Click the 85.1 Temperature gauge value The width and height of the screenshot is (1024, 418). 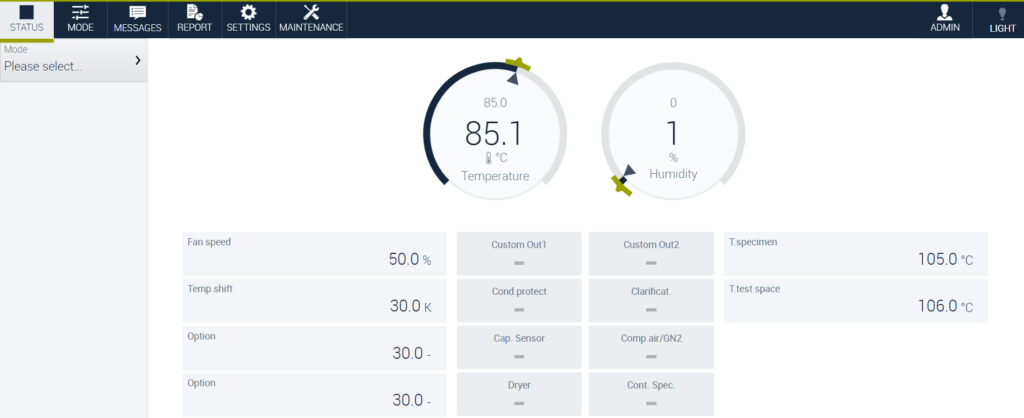click(494, 134)
